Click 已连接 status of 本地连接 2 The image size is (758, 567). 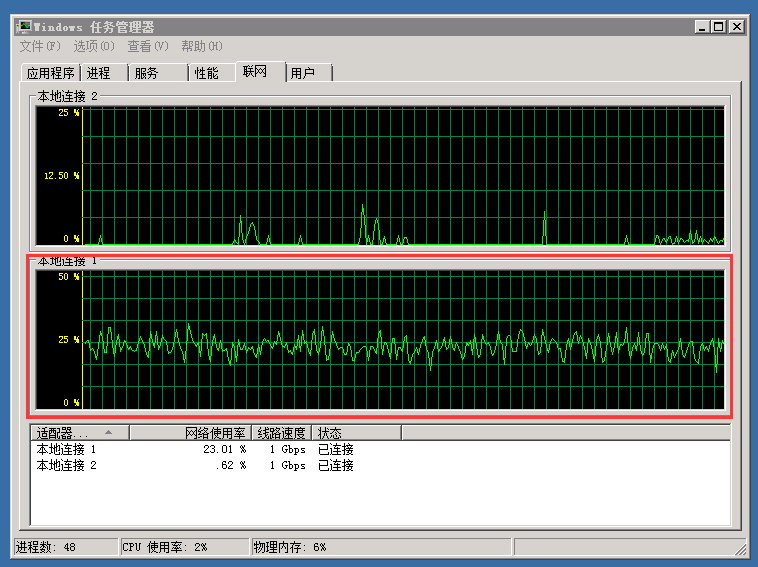(x=335, y=465)
